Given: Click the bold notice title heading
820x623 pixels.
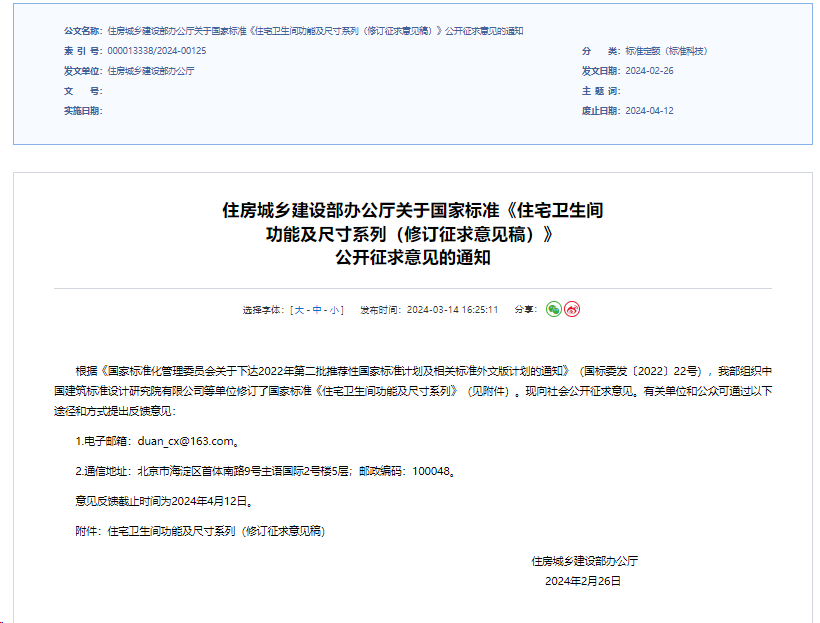Looking at the screenshot, I should [x=413, y=234].
